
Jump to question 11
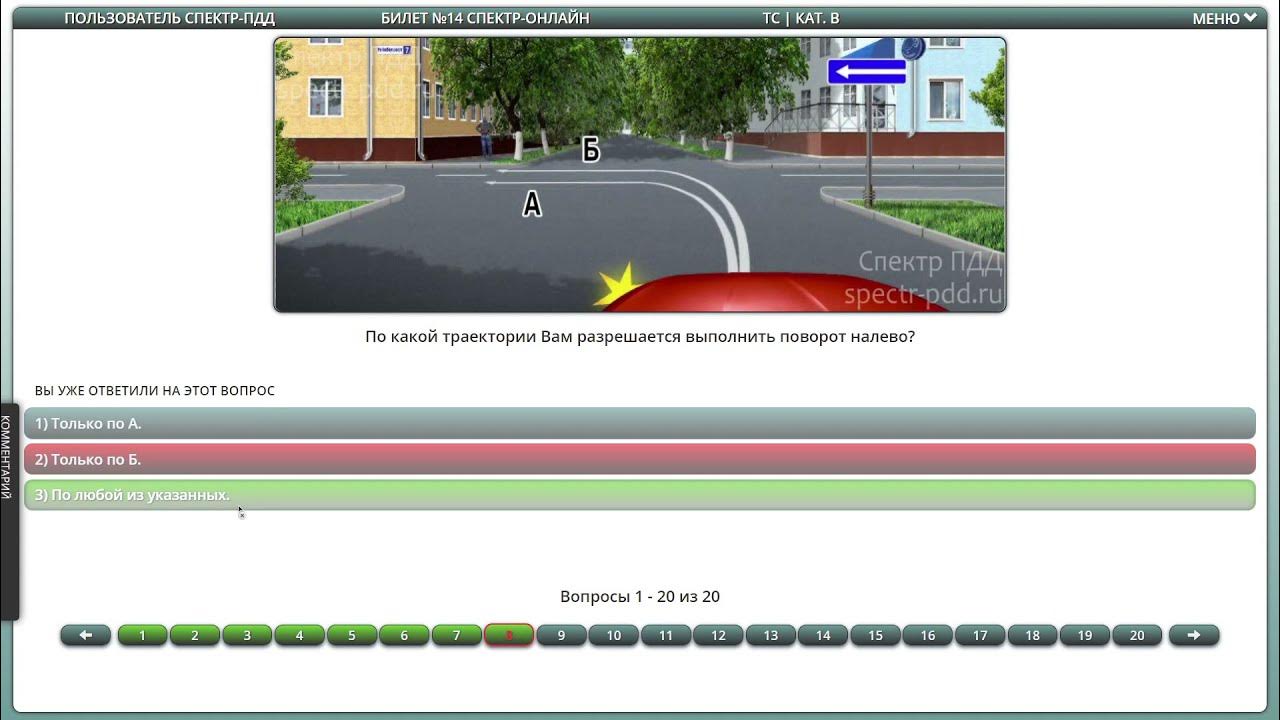(666, 635)
